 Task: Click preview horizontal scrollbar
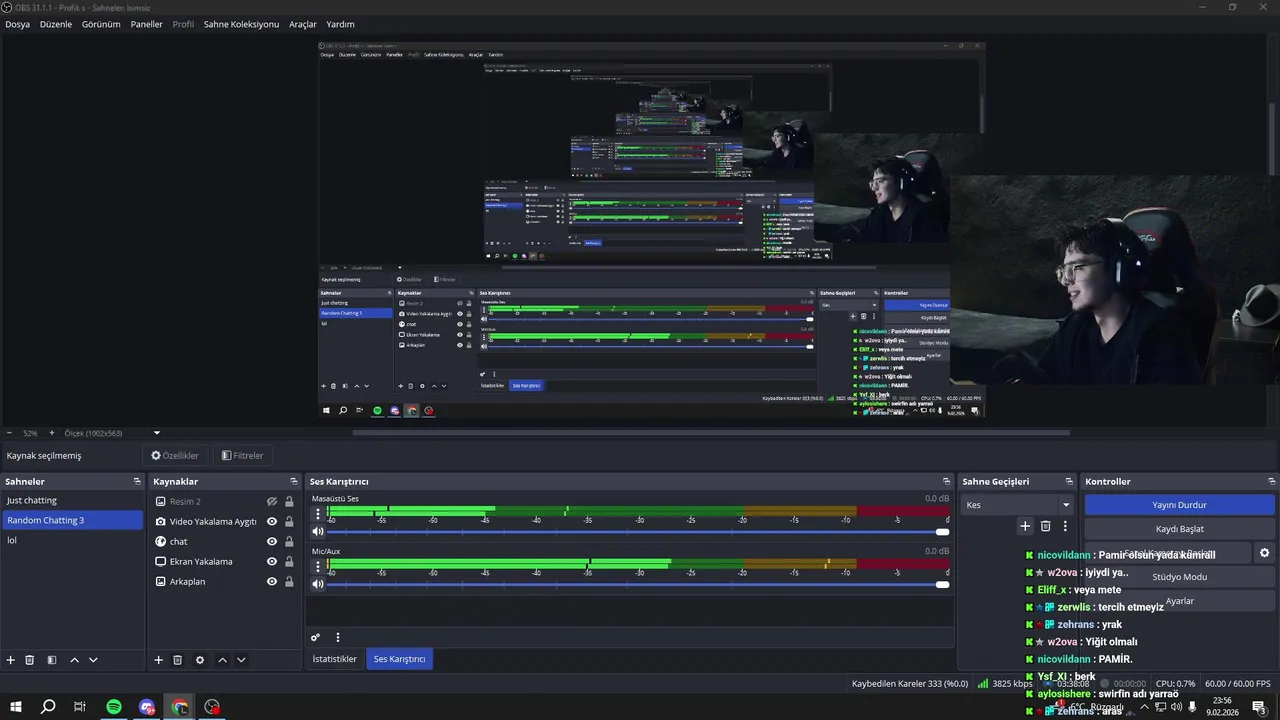[711, 433]
